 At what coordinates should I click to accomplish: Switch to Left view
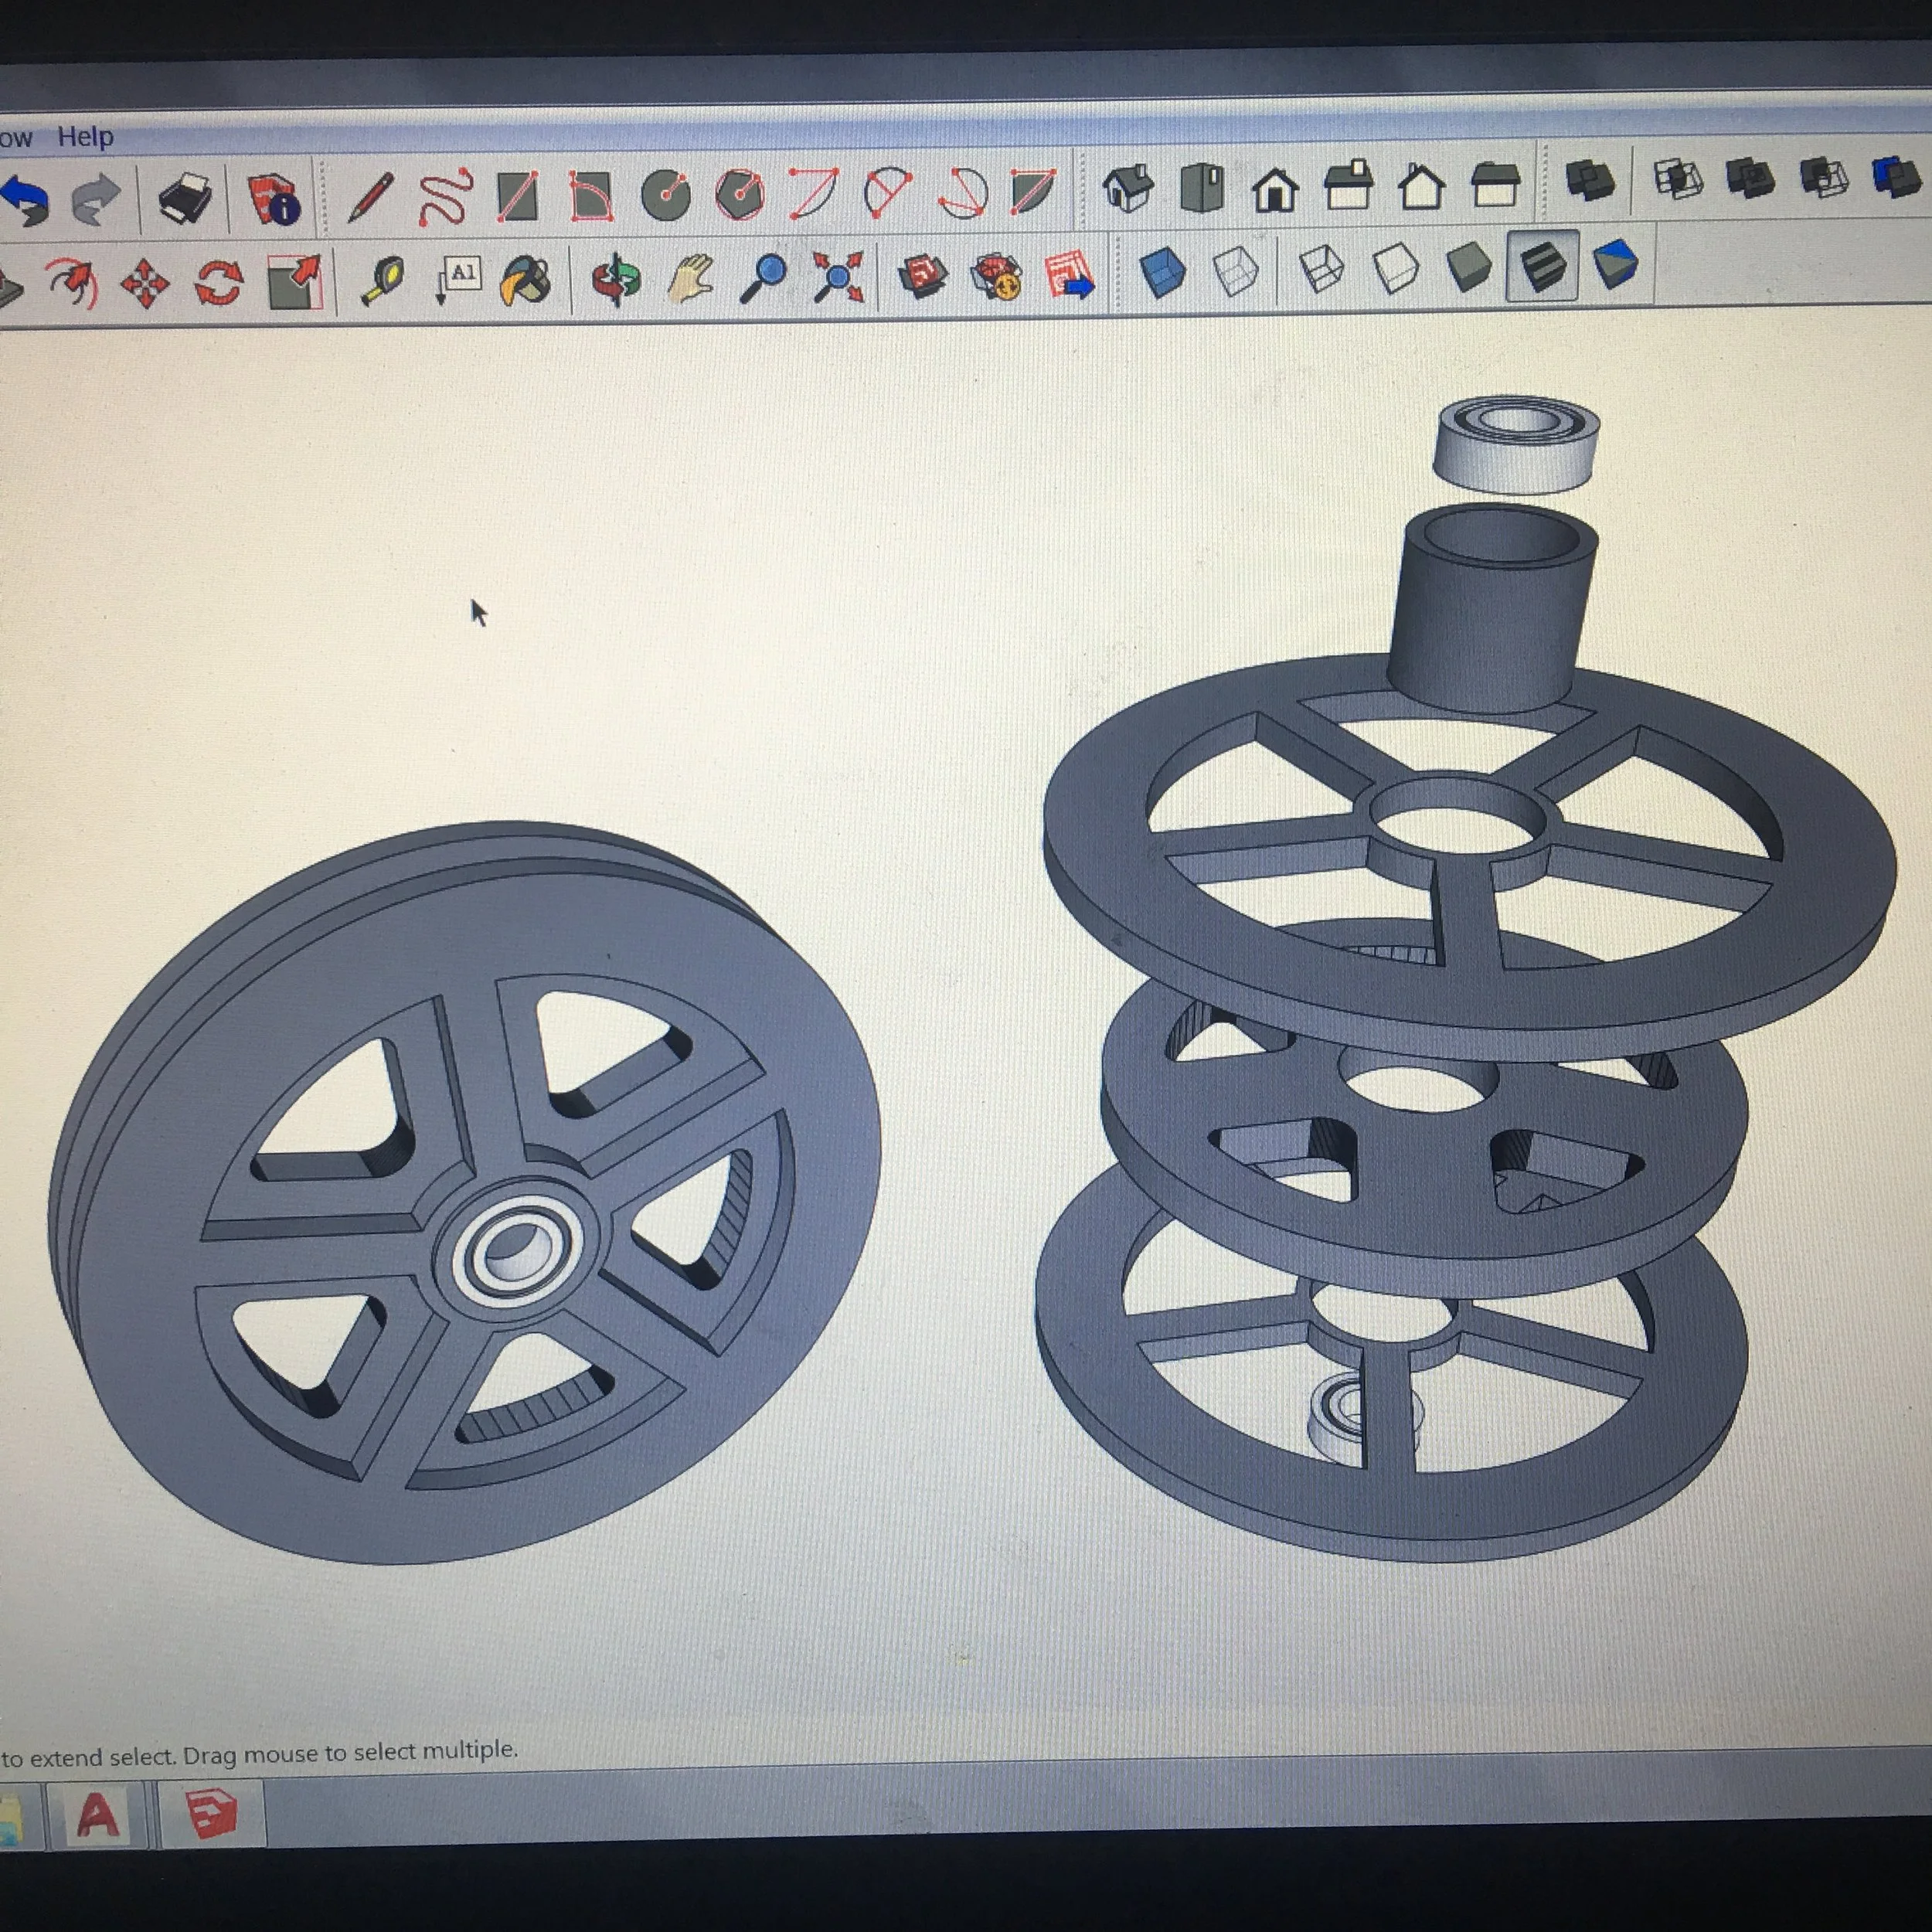click(1495, 184)
